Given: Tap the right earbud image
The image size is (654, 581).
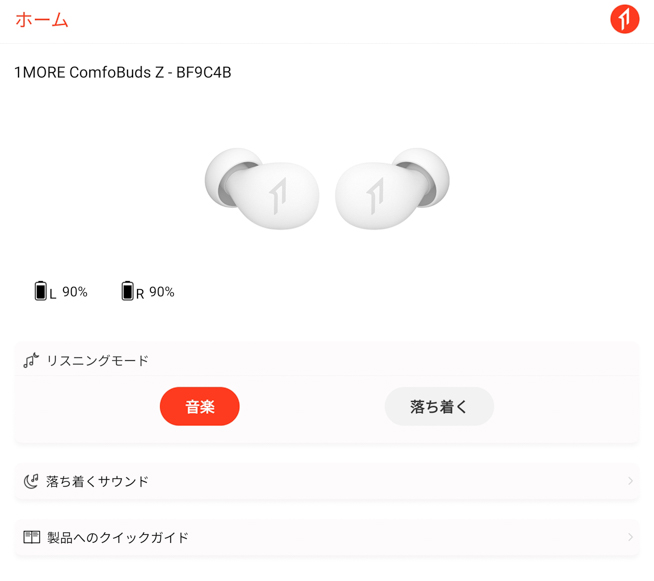Looking at the screenshot, I should pyautogui.click(x=392, y=189).
